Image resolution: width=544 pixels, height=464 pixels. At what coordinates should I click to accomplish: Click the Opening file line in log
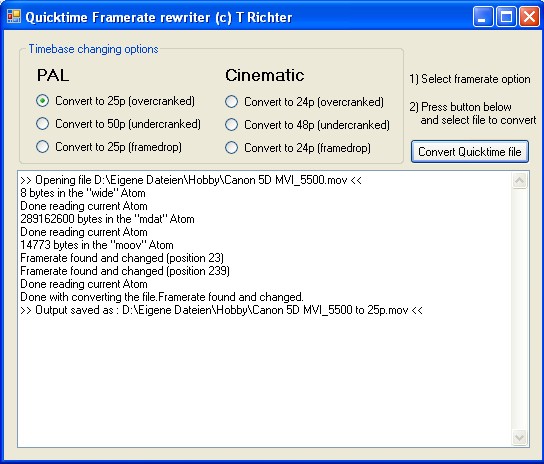tap(191, 180)
